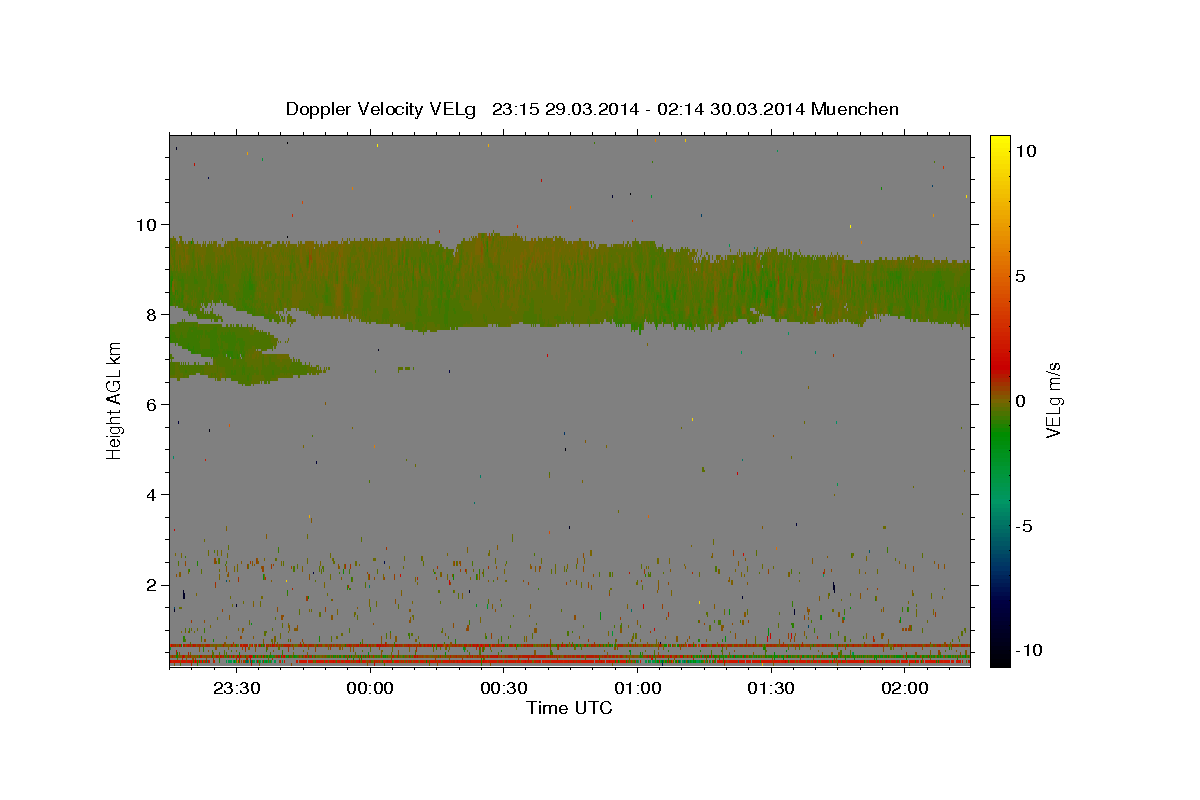Click the colorbar value -10 label

(1027, 650)
